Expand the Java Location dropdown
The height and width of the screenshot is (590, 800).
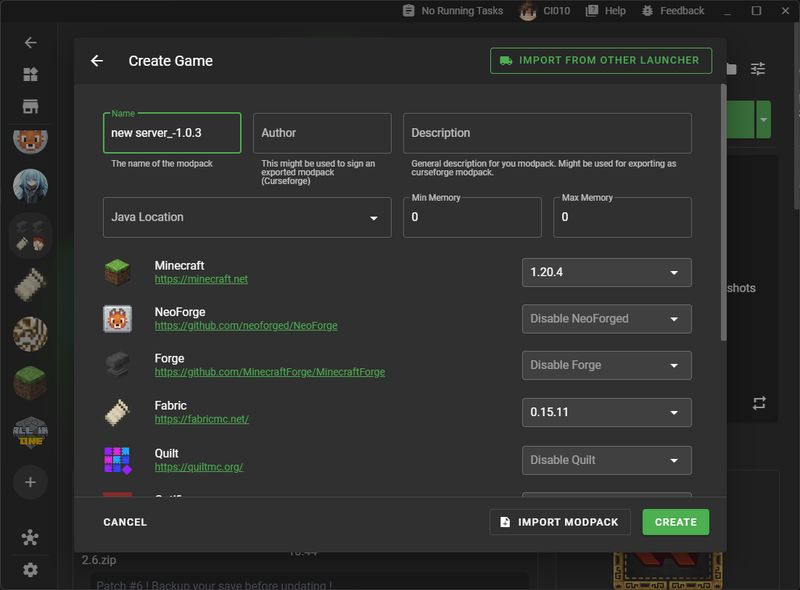coord(247,217)
